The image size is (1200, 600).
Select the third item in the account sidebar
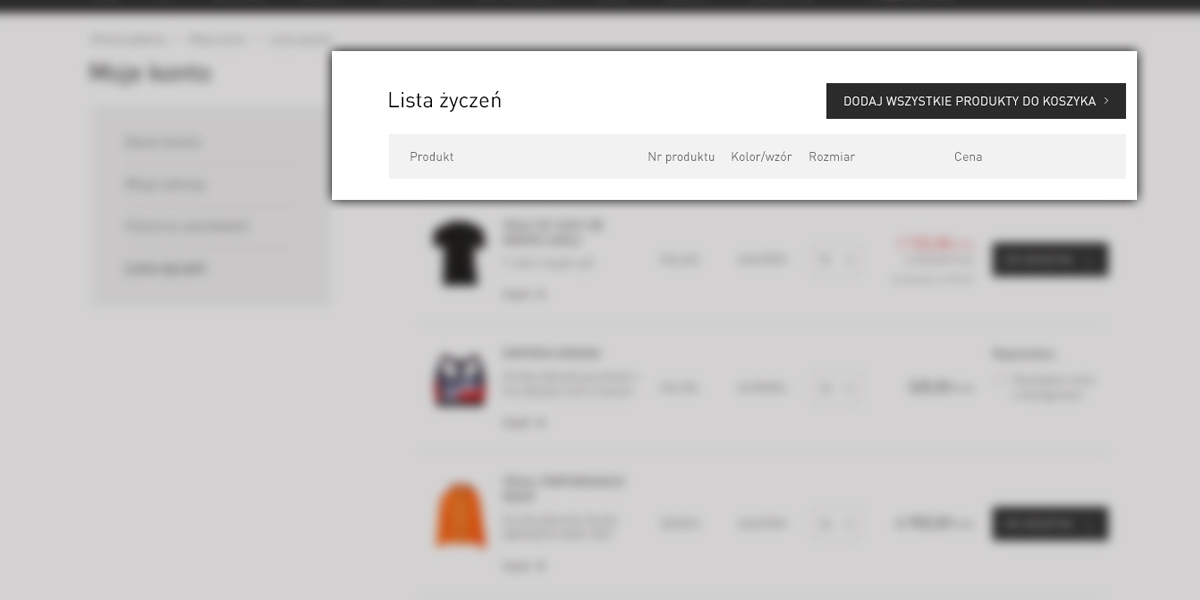(187, 227)
